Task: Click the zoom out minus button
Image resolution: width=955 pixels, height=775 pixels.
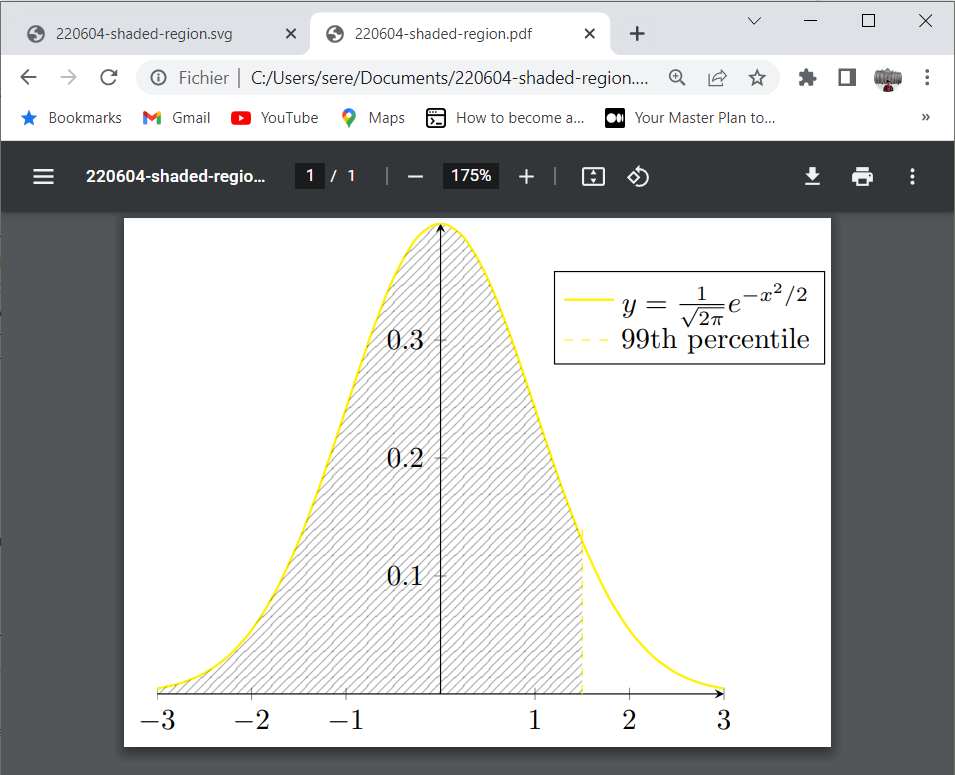Action: coord(416,177)
